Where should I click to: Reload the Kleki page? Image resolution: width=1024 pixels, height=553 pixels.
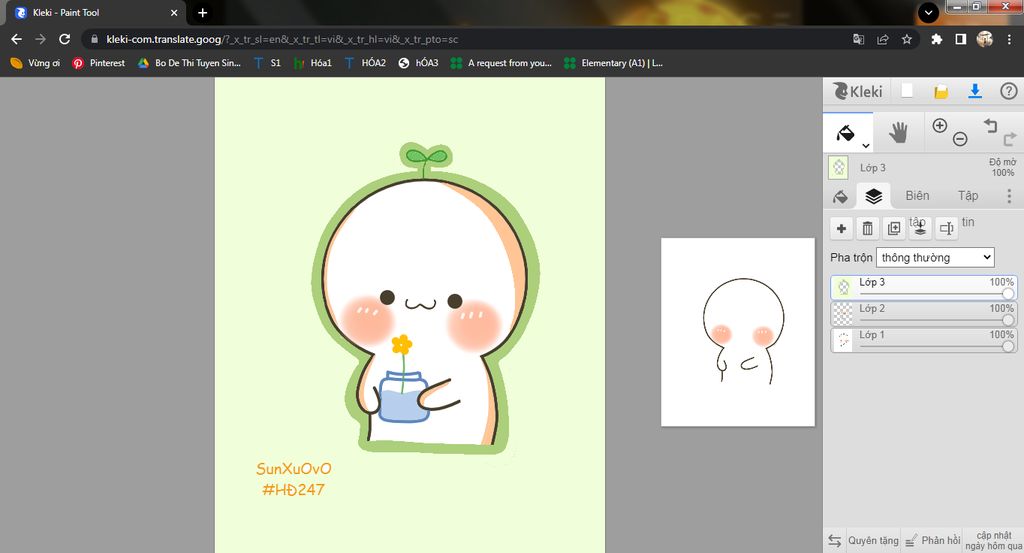pyautogui.click(x=65, y=39)
